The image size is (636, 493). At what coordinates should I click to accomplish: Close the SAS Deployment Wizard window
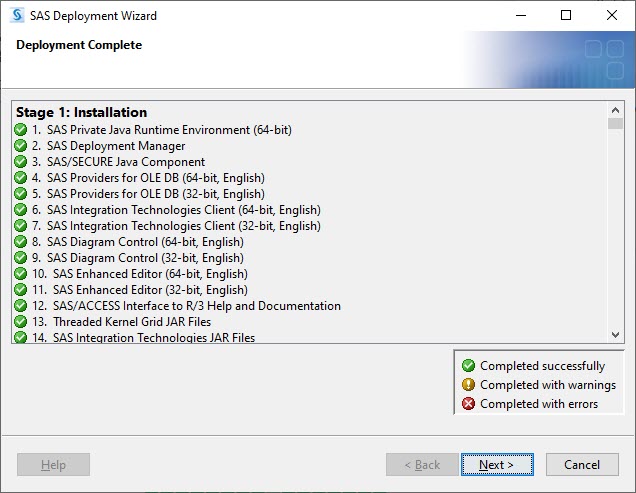pyautogui.click(x=612, y=15)
